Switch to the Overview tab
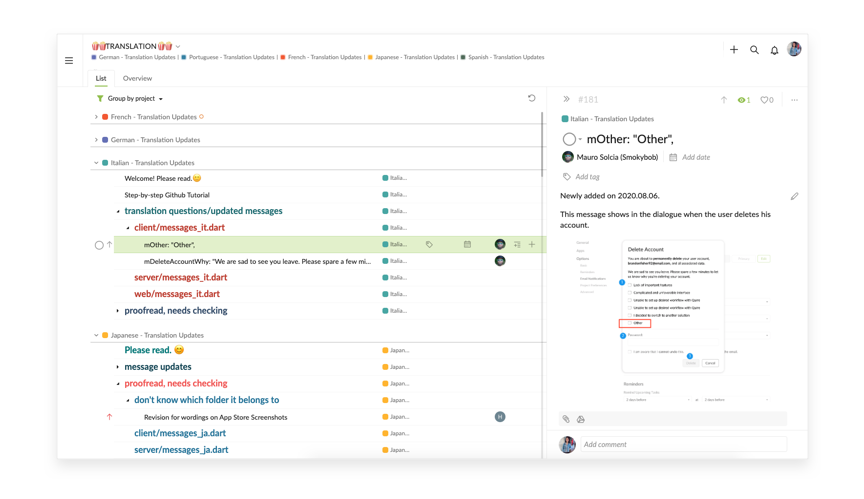The image size is (864, 499). tap(137, 78)
